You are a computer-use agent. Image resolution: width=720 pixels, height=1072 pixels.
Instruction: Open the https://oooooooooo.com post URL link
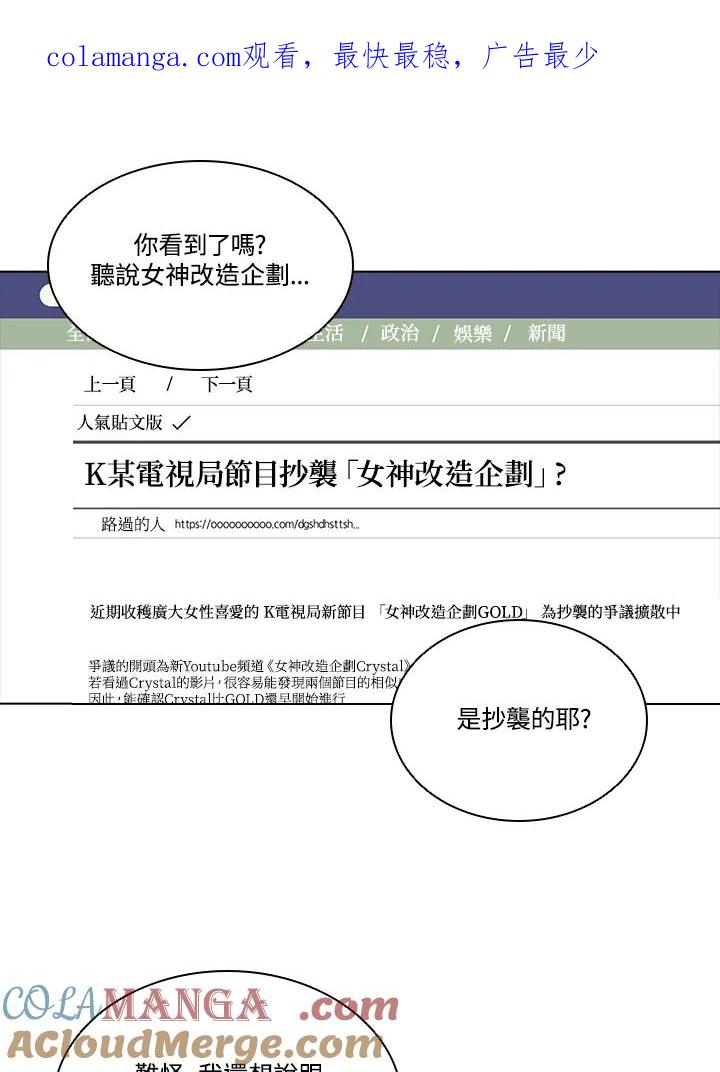267,524
